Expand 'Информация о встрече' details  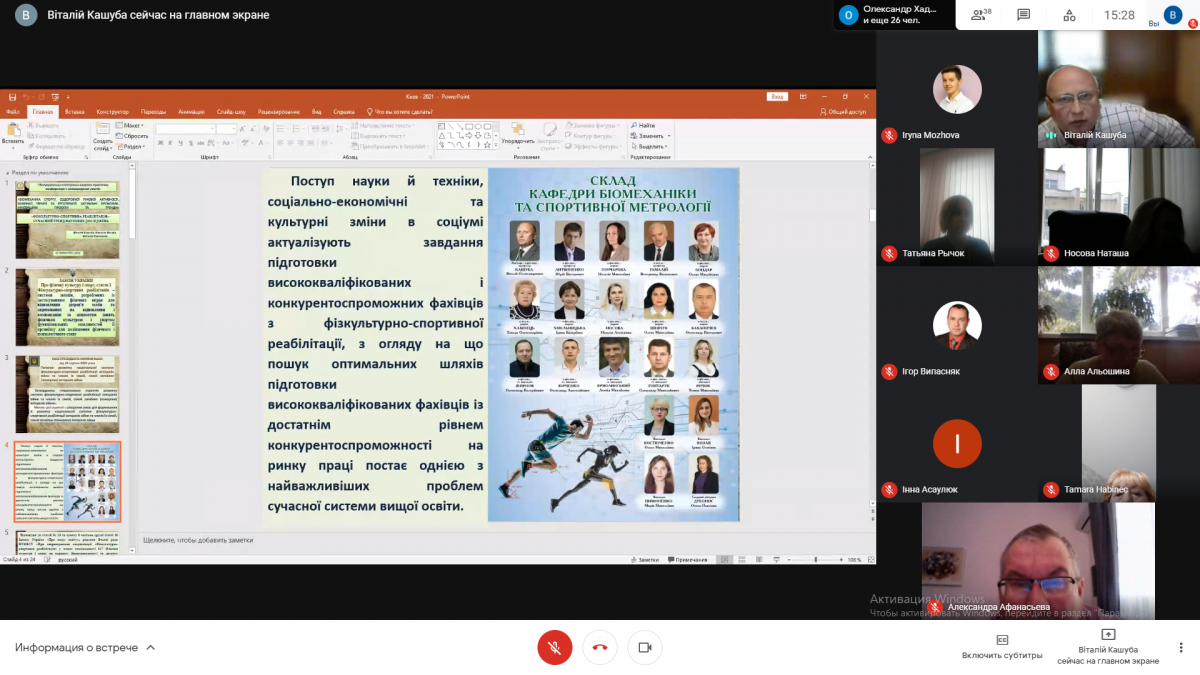coord(85,647)
